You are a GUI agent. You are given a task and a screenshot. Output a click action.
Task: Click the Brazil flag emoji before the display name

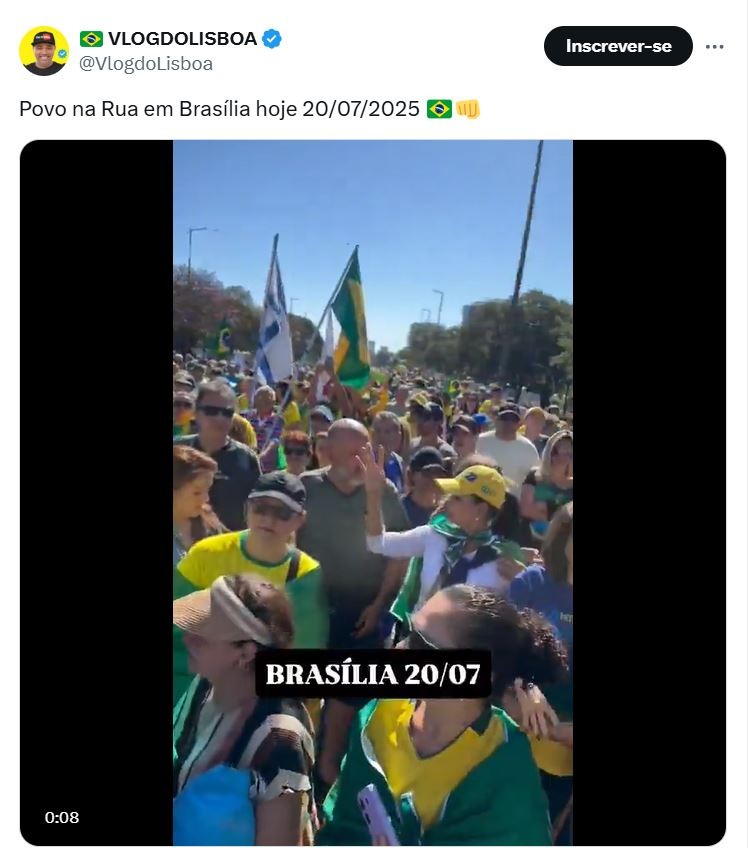click(91, 39)
